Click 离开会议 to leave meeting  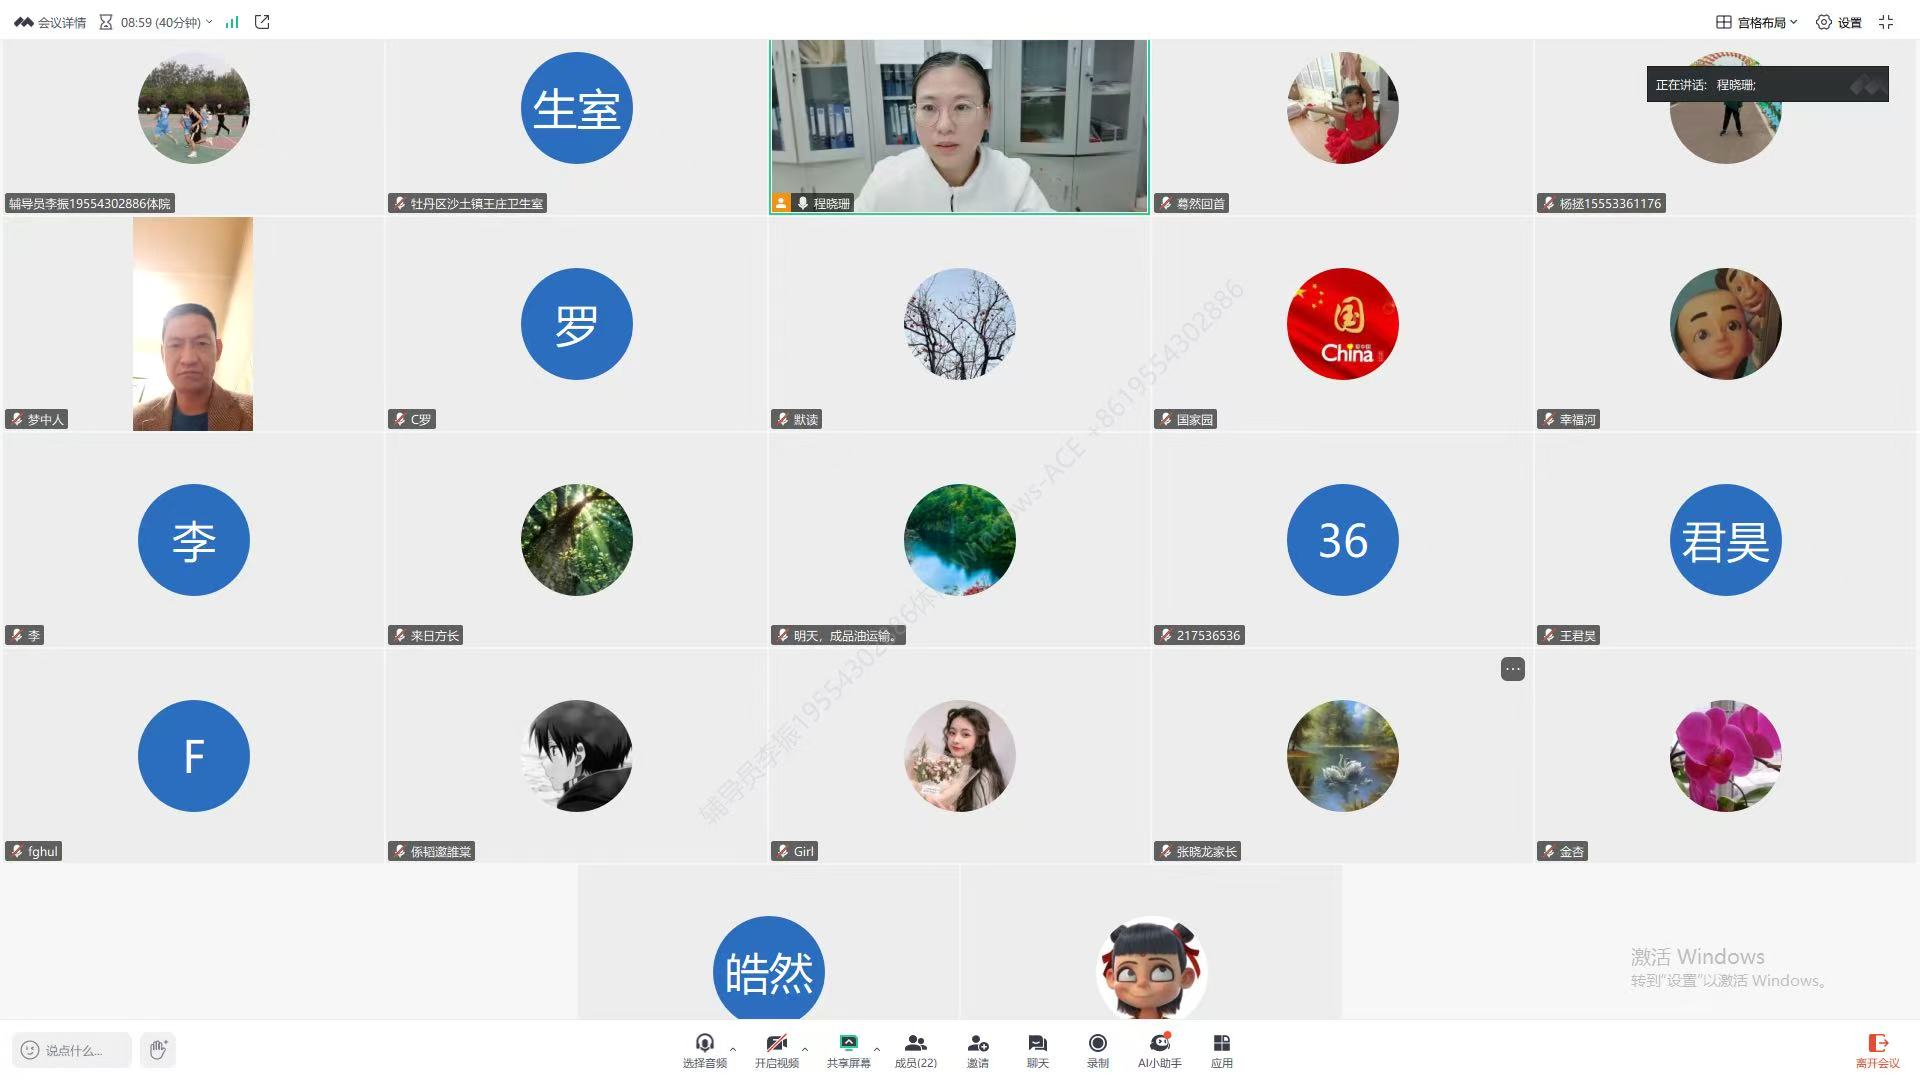(x=1877, y=1050)
